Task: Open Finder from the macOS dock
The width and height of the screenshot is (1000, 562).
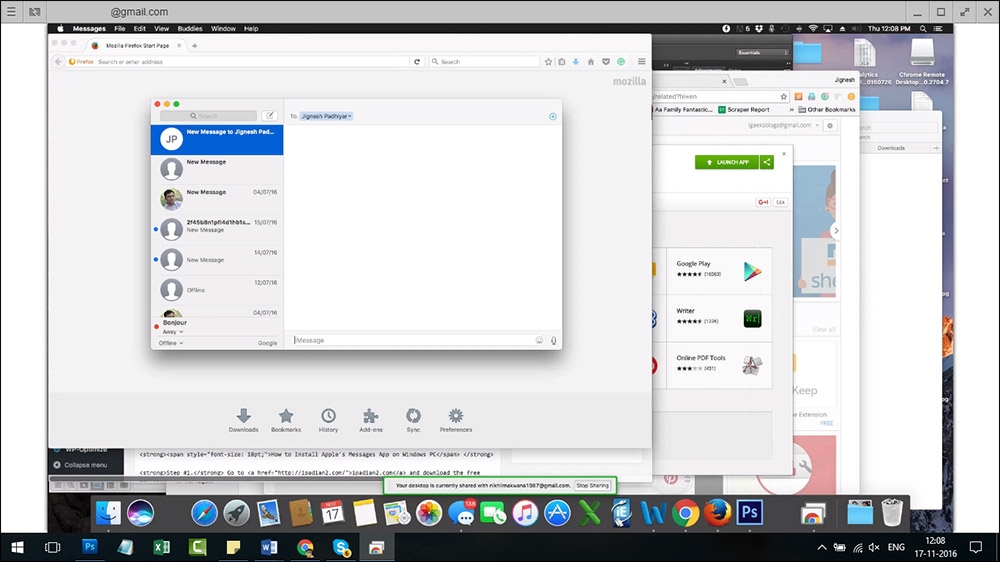Action: click(108, 513)
